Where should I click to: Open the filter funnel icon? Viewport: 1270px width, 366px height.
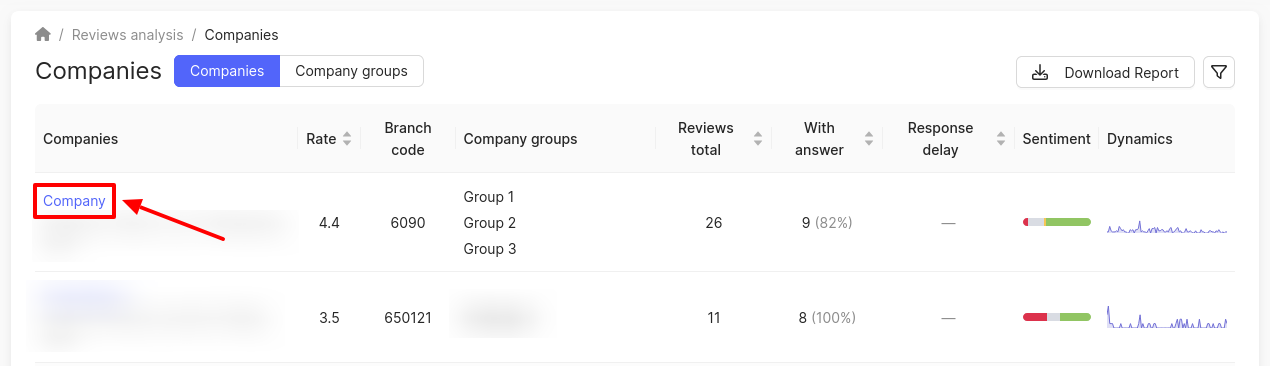pos(1219,72)
